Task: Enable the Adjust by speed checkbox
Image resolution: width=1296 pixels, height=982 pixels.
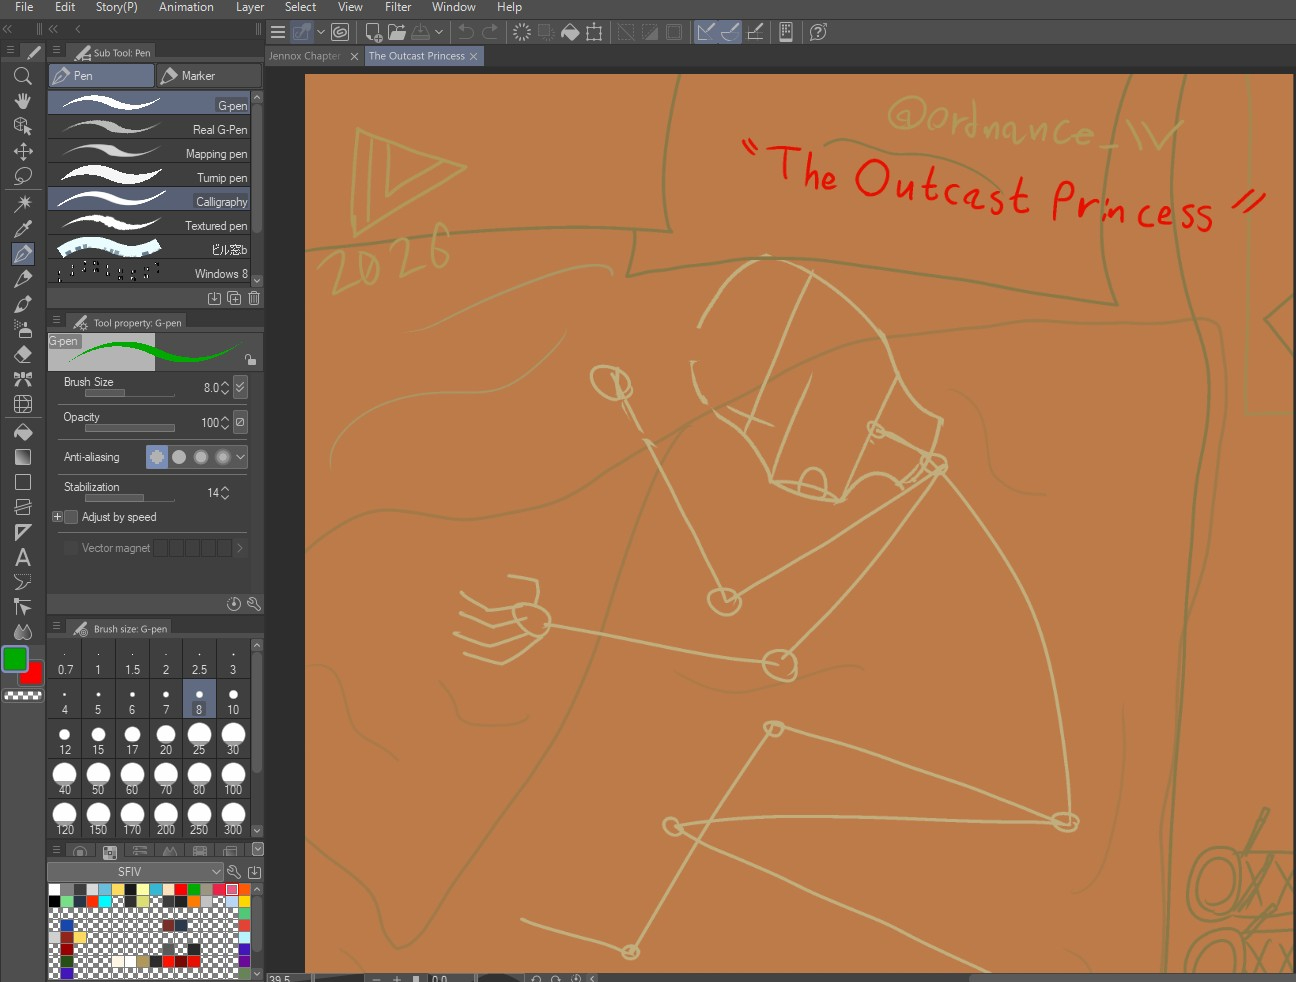Action: click(x=71, y=517)
